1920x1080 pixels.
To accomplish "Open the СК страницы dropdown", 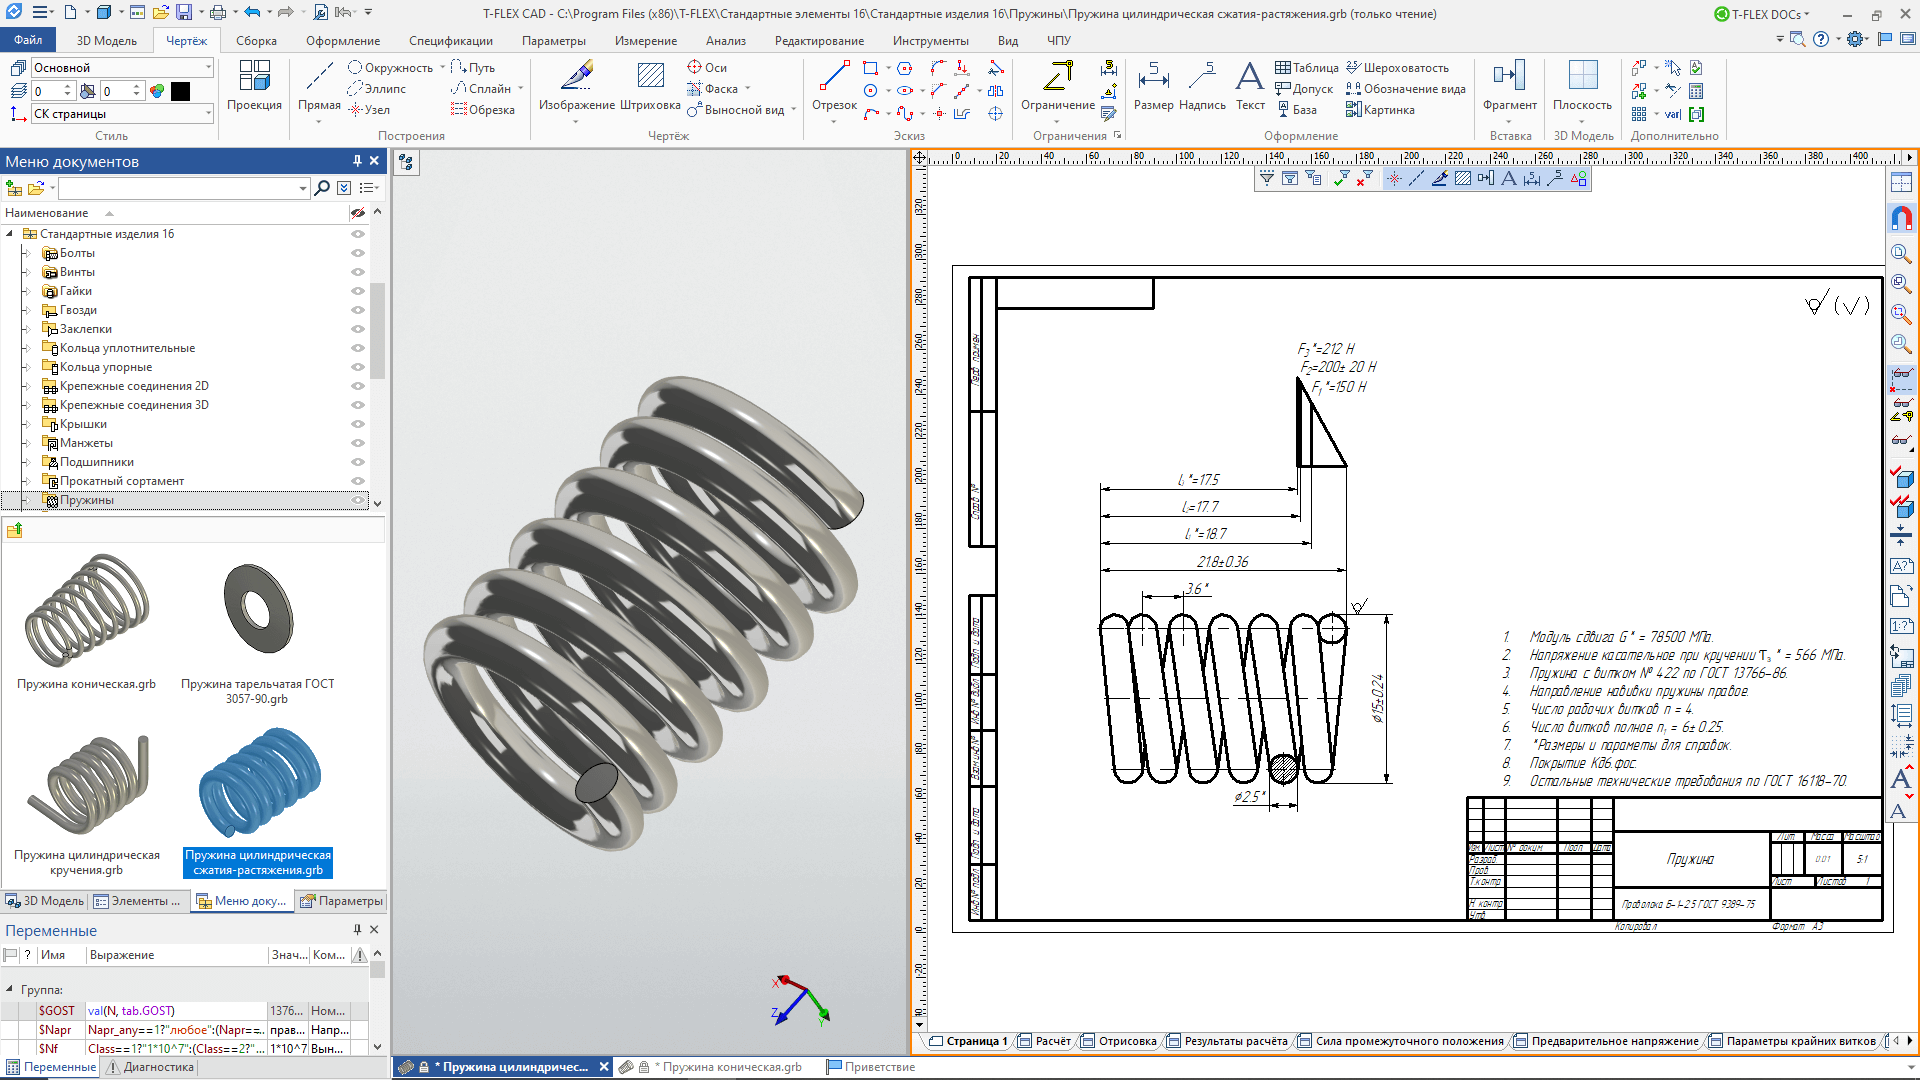I will pyautogui.click(x=208, y=114).
